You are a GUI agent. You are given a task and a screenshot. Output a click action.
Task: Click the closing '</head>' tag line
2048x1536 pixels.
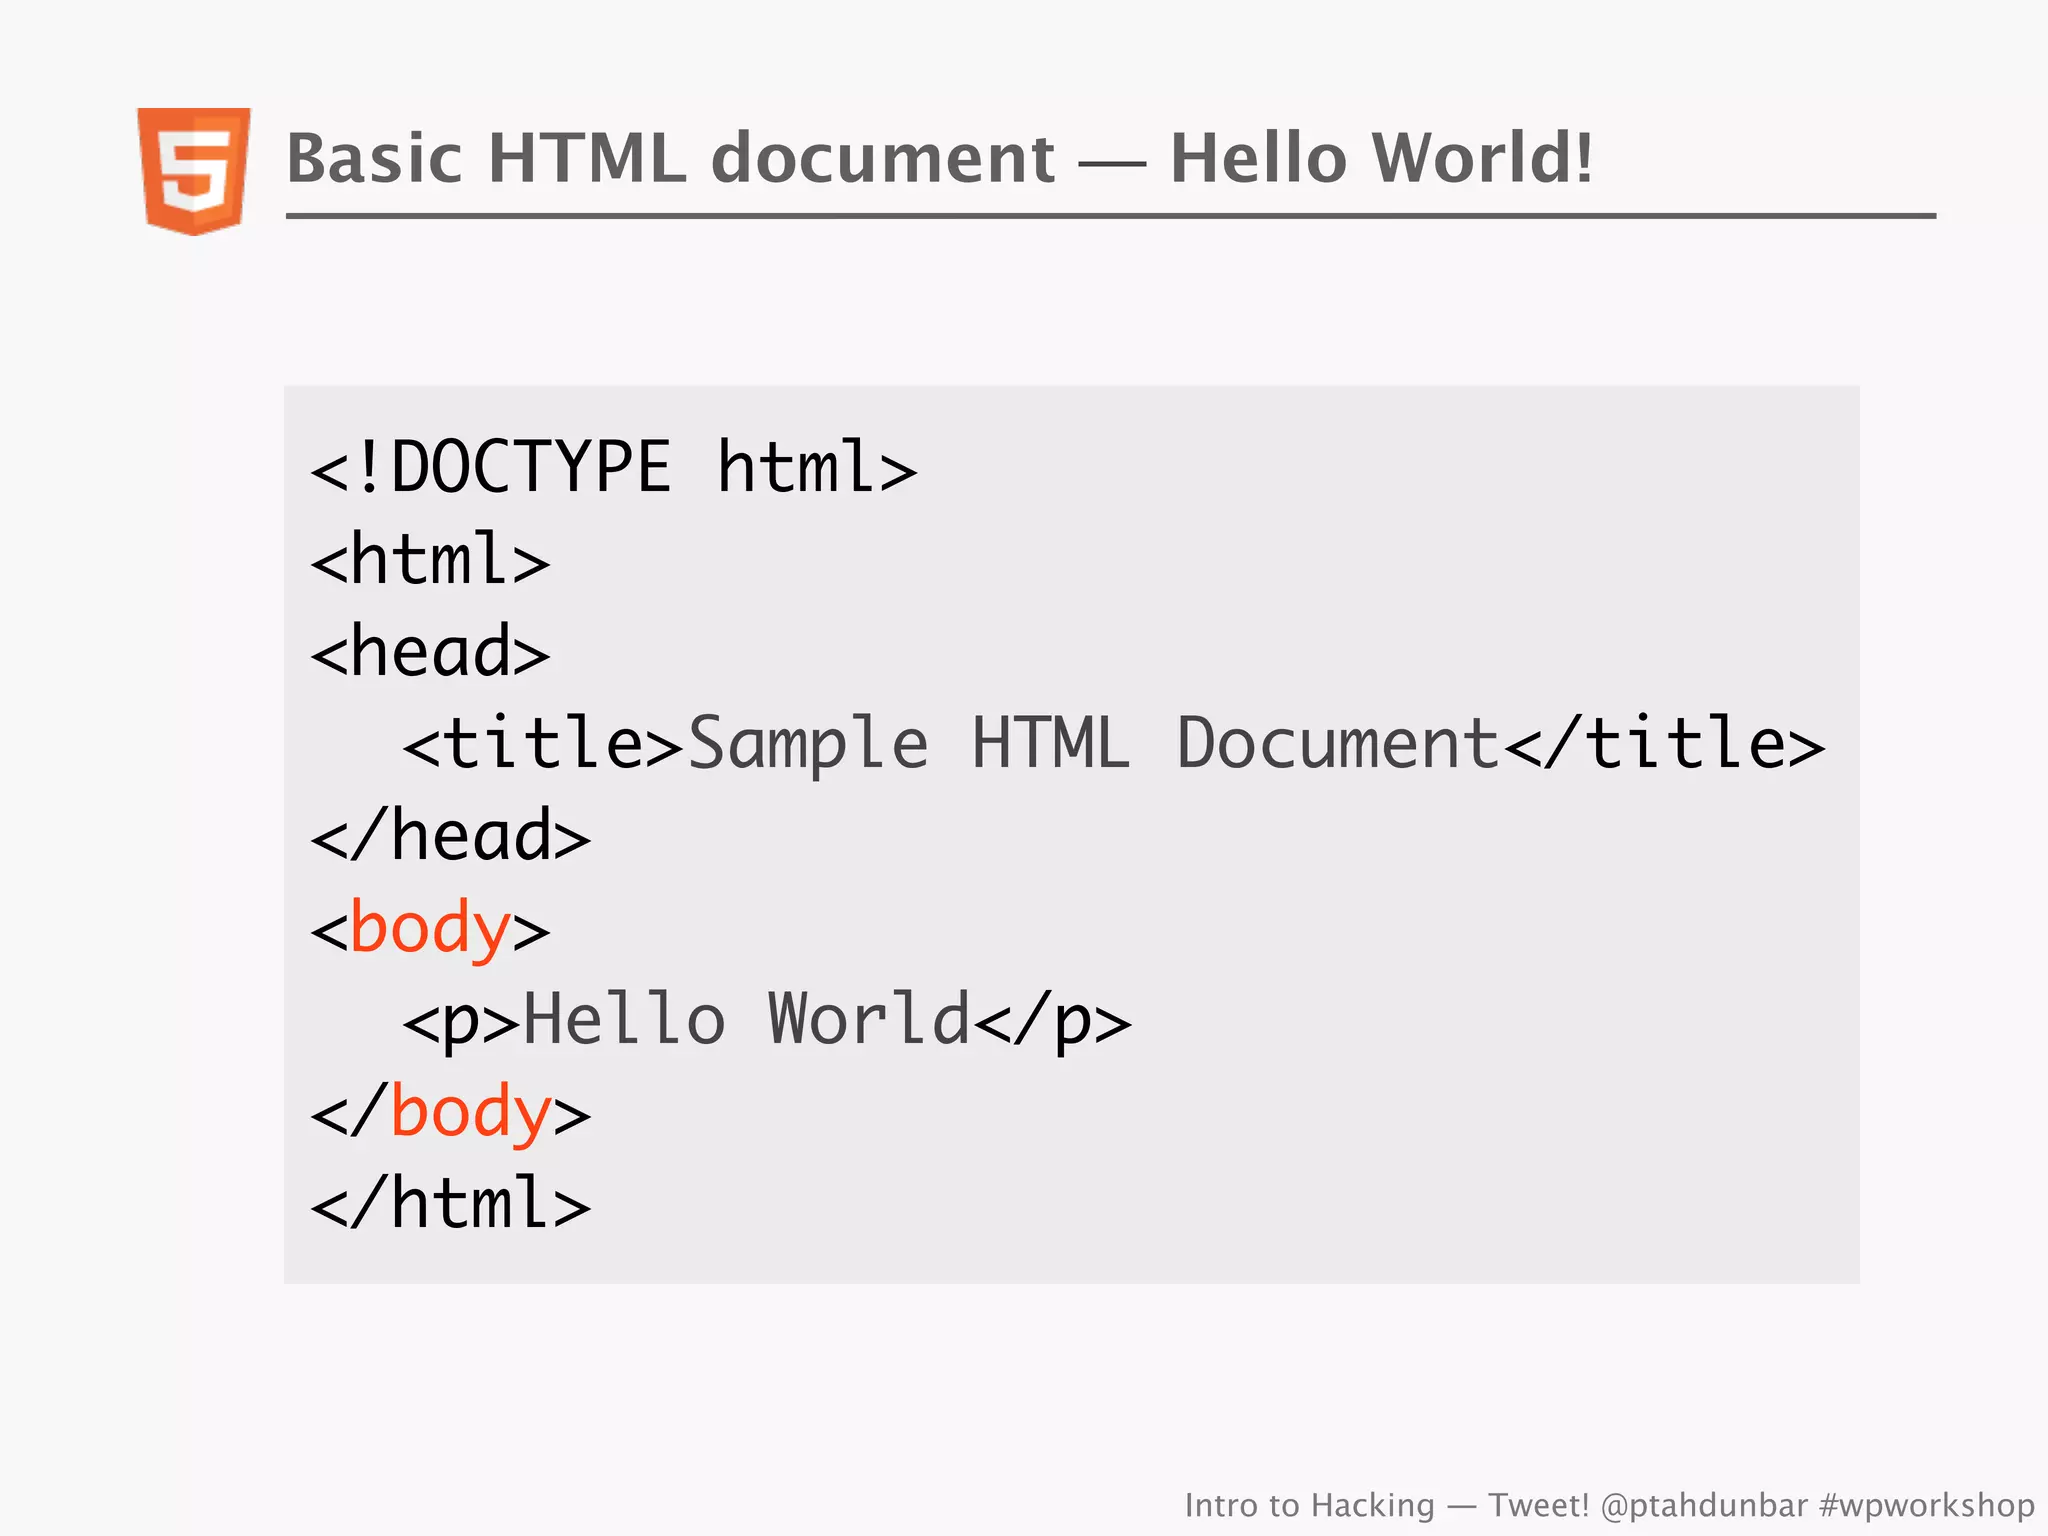click(x=451, y=835)
